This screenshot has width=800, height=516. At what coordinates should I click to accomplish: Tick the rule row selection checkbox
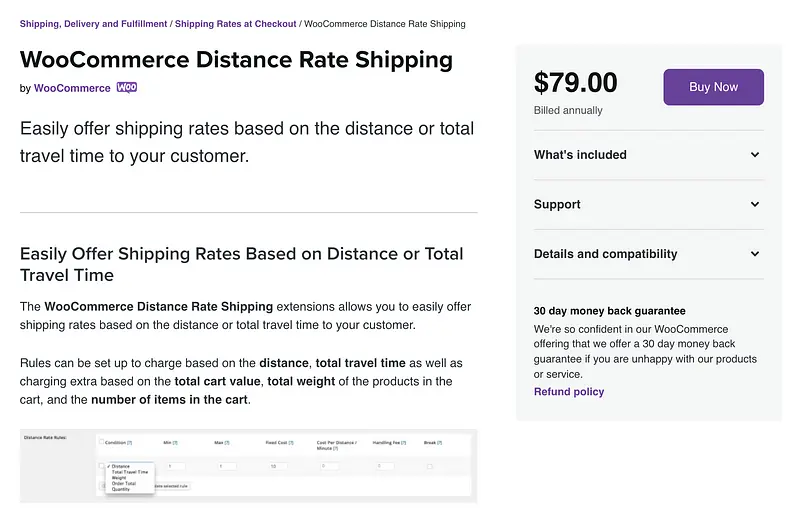coord(101,466)
